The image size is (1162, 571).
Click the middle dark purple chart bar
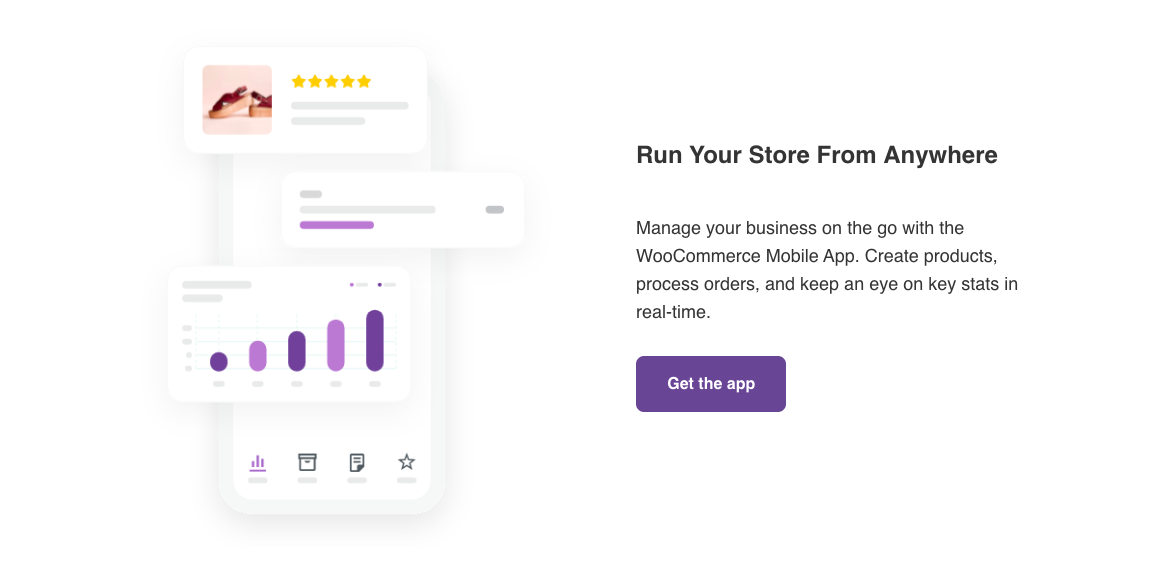[297, 351]
